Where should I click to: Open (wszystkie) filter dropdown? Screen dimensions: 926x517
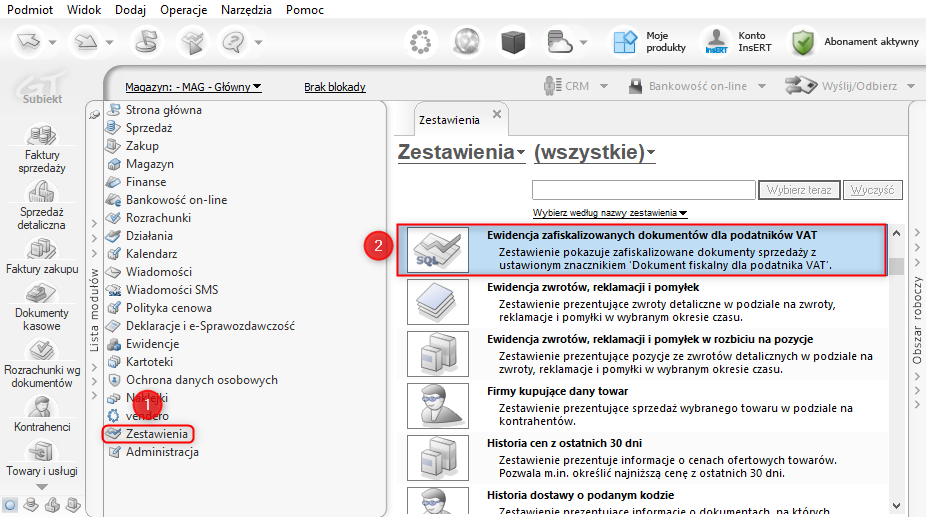595,152
